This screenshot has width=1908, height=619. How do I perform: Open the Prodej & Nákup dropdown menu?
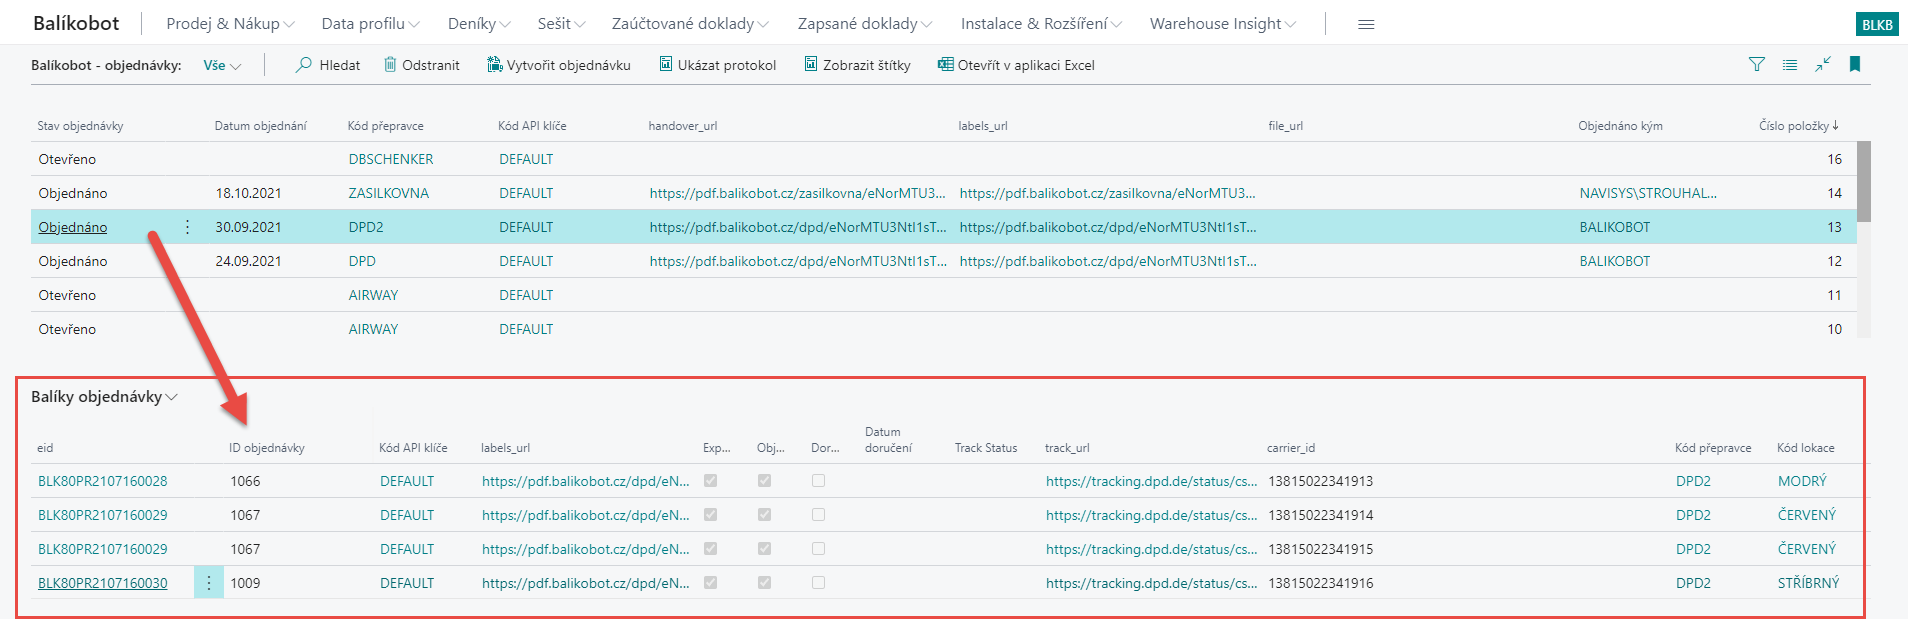[x=230, y=24]
